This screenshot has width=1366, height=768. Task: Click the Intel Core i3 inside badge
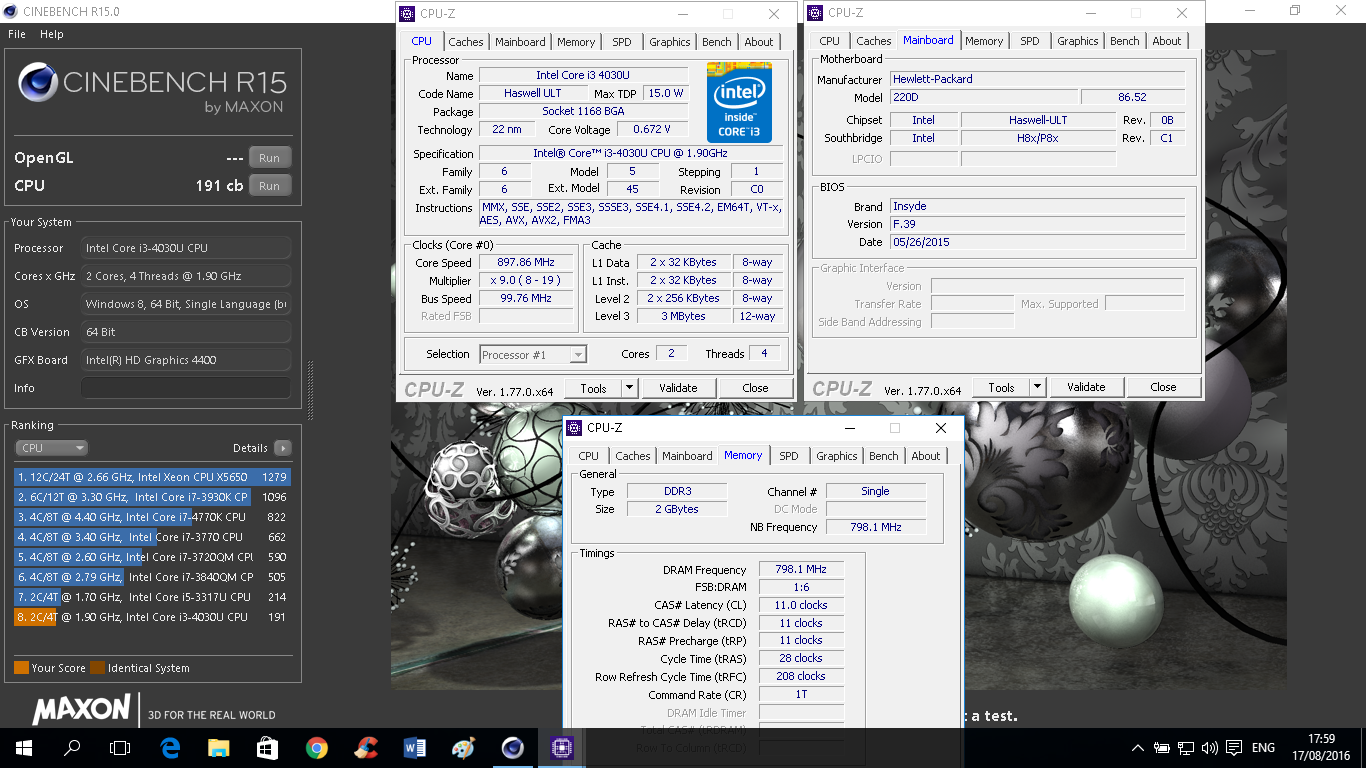pyautogui.click(x=739, y=102)
